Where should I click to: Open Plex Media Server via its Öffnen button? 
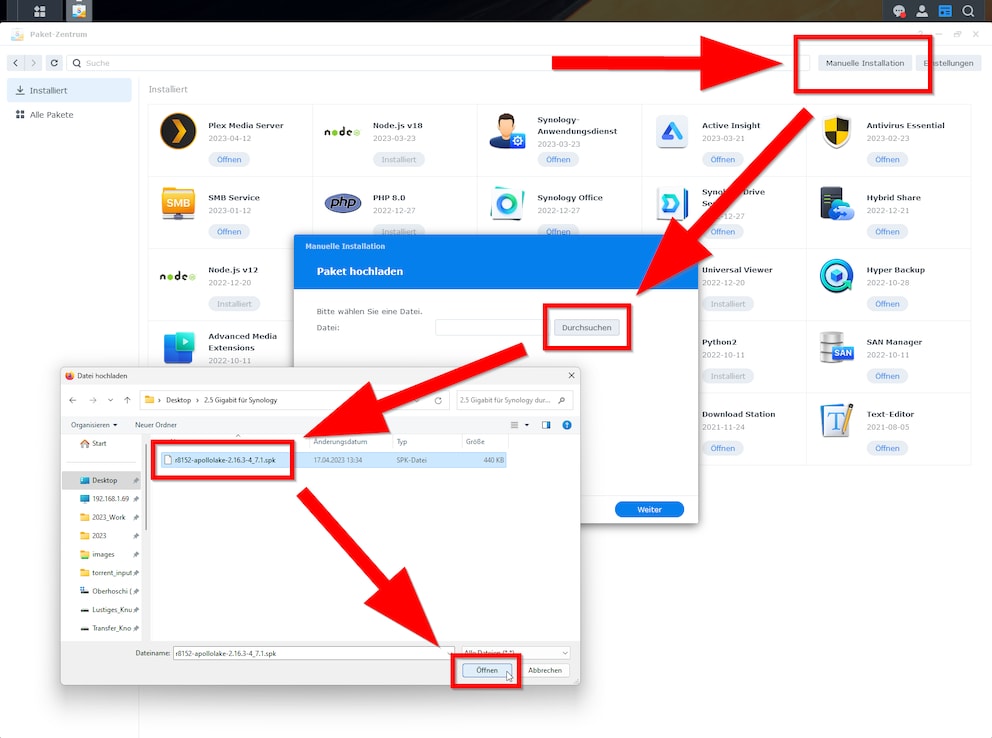click(229, 159)
